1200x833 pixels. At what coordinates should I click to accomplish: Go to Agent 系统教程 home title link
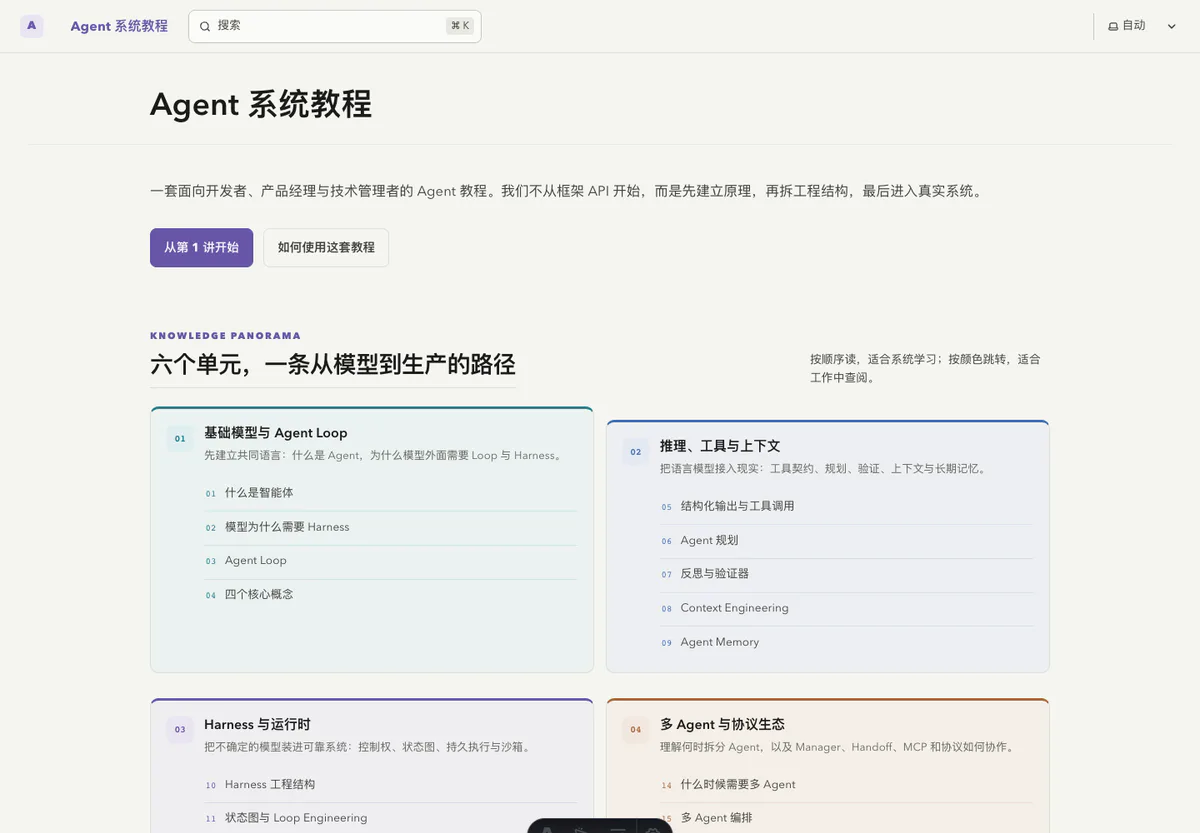tap(119, 26)
